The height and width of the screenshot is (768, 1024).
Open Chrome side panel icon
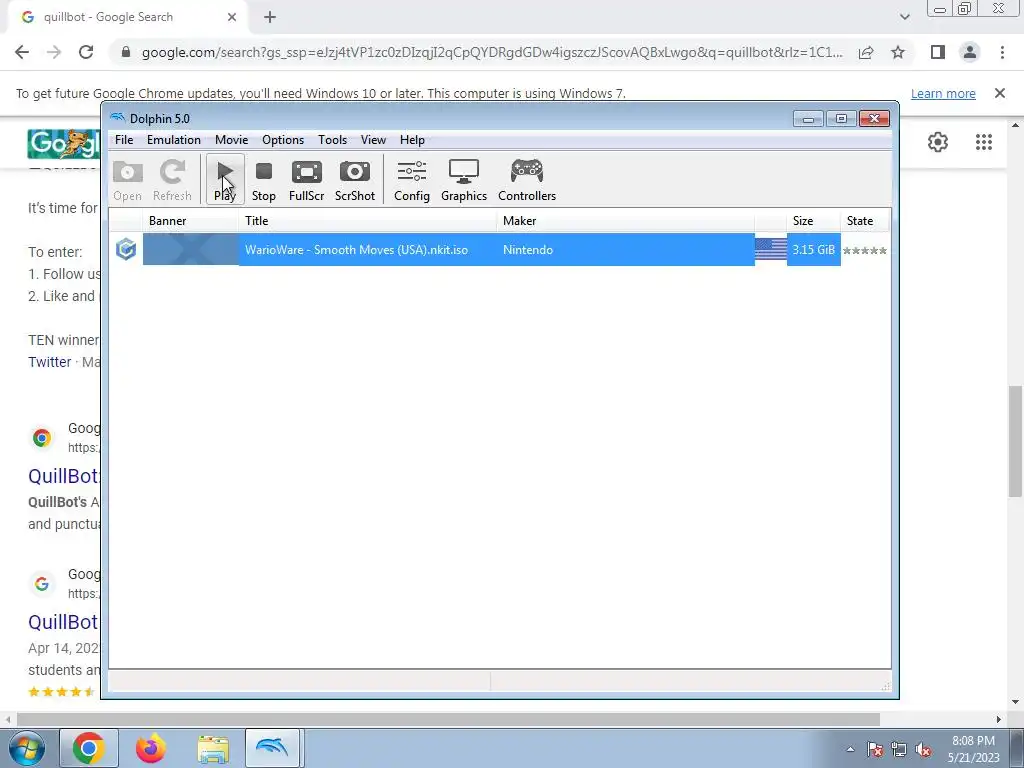pos(938,52)
